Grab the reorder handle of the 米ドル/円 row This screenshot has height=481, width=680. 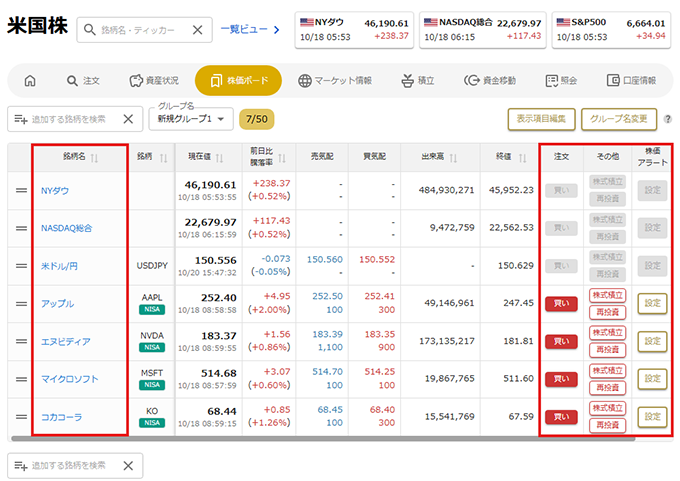(21, 266)
